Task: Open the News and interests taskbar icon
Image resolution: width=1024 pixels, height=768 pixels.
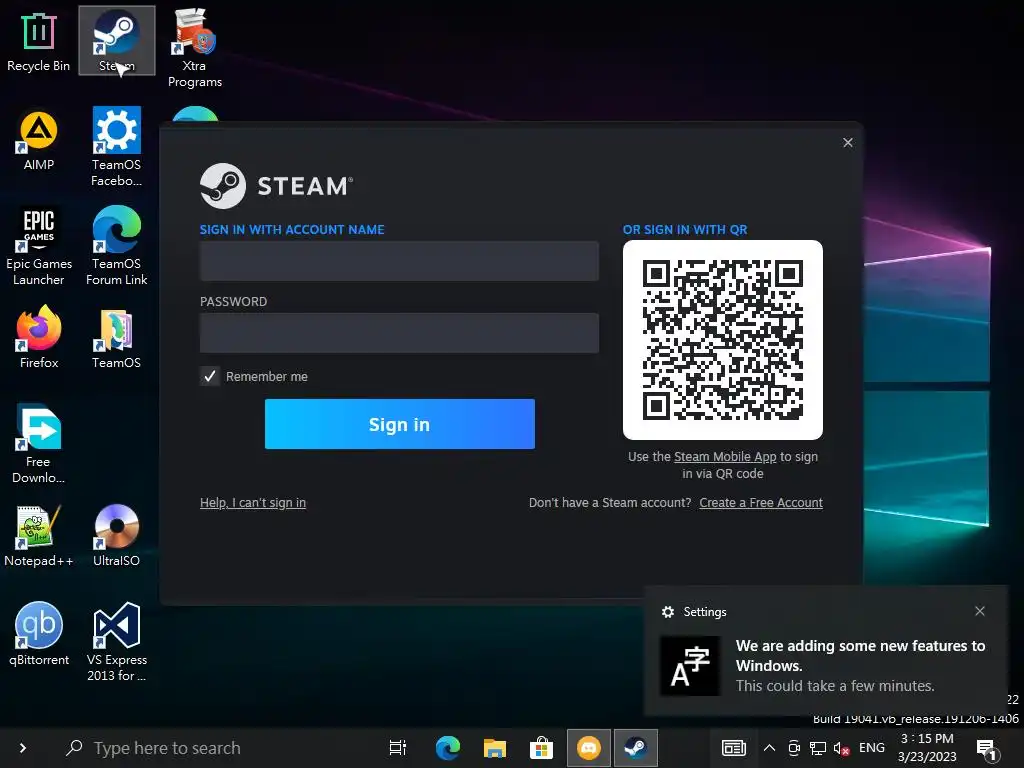Action: [x=733, y=748]
